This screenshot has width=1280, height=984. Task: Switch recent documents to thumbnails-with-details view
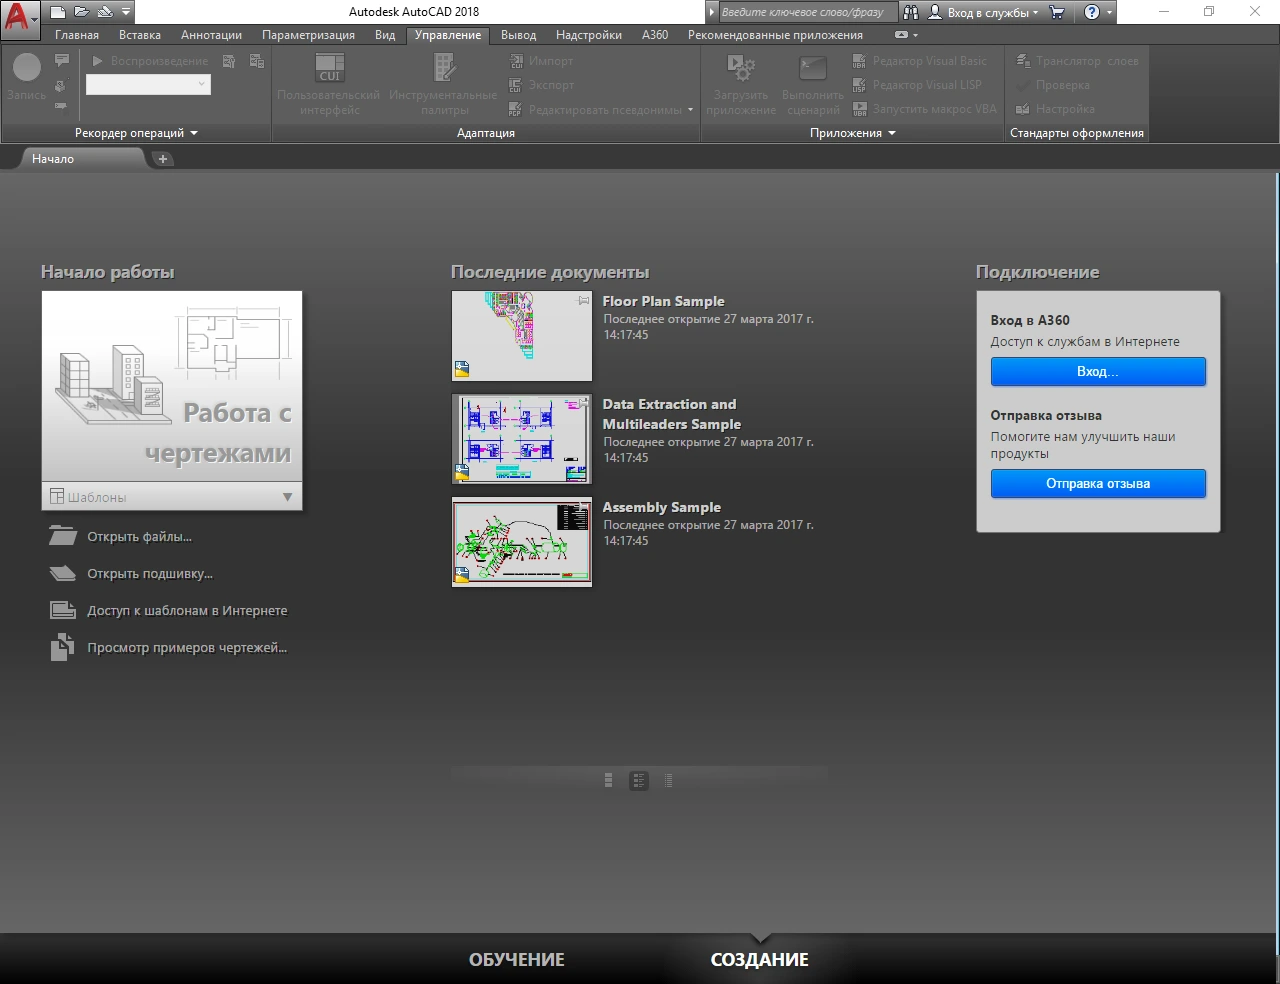coord(639,781)
